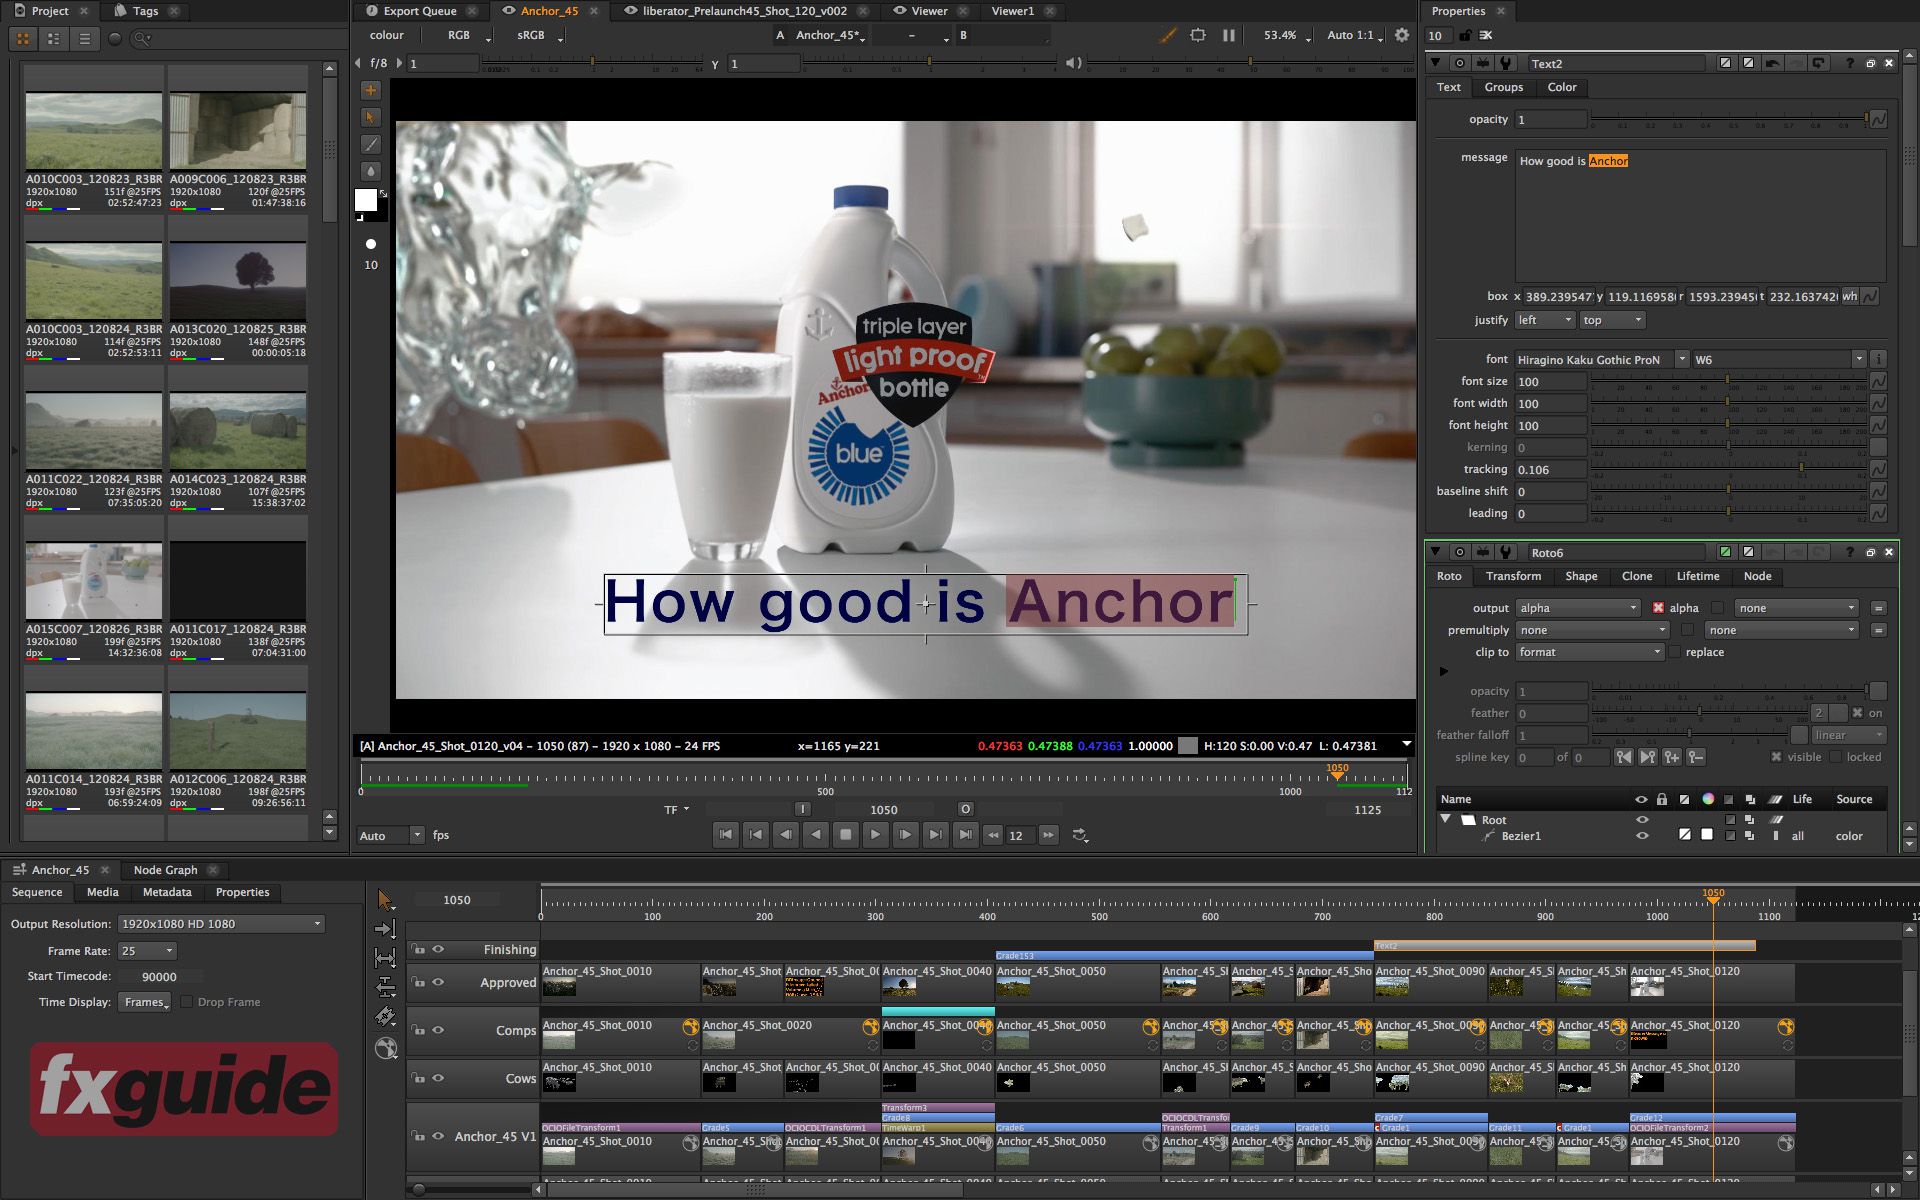This screenshot has width=1920, height=1200.
Task: Hide the Approved track with its eye icon
Action: (x=438, y=982)
